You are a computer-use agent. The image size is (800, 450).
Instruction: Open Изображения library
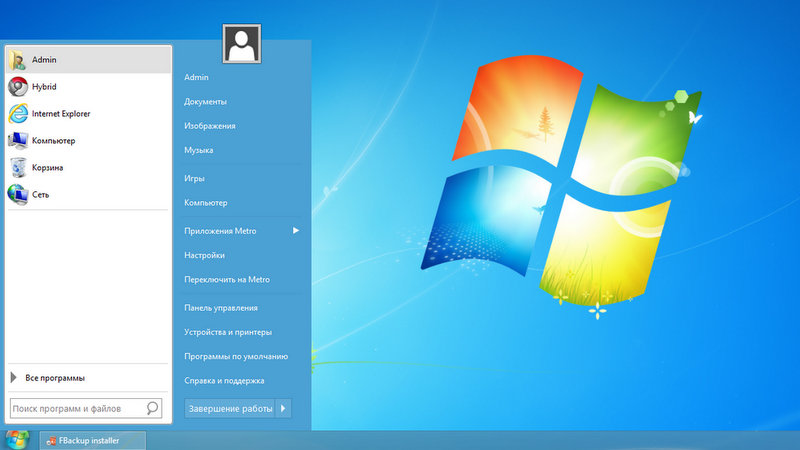pyautogui.click(x=210, y=126)
